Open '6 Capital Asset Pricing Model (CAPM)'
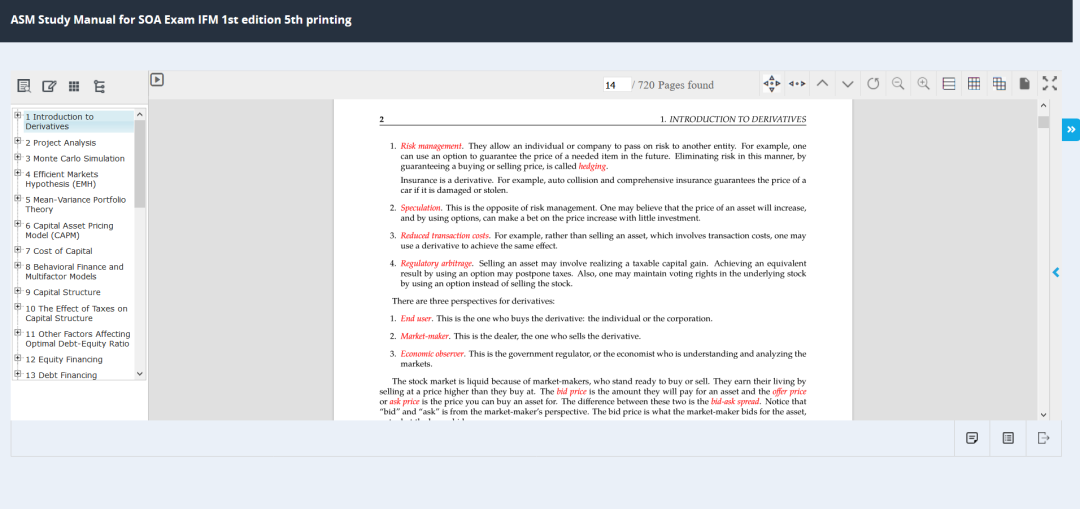Screen dimensions: 1080x509 pos(70,231)
